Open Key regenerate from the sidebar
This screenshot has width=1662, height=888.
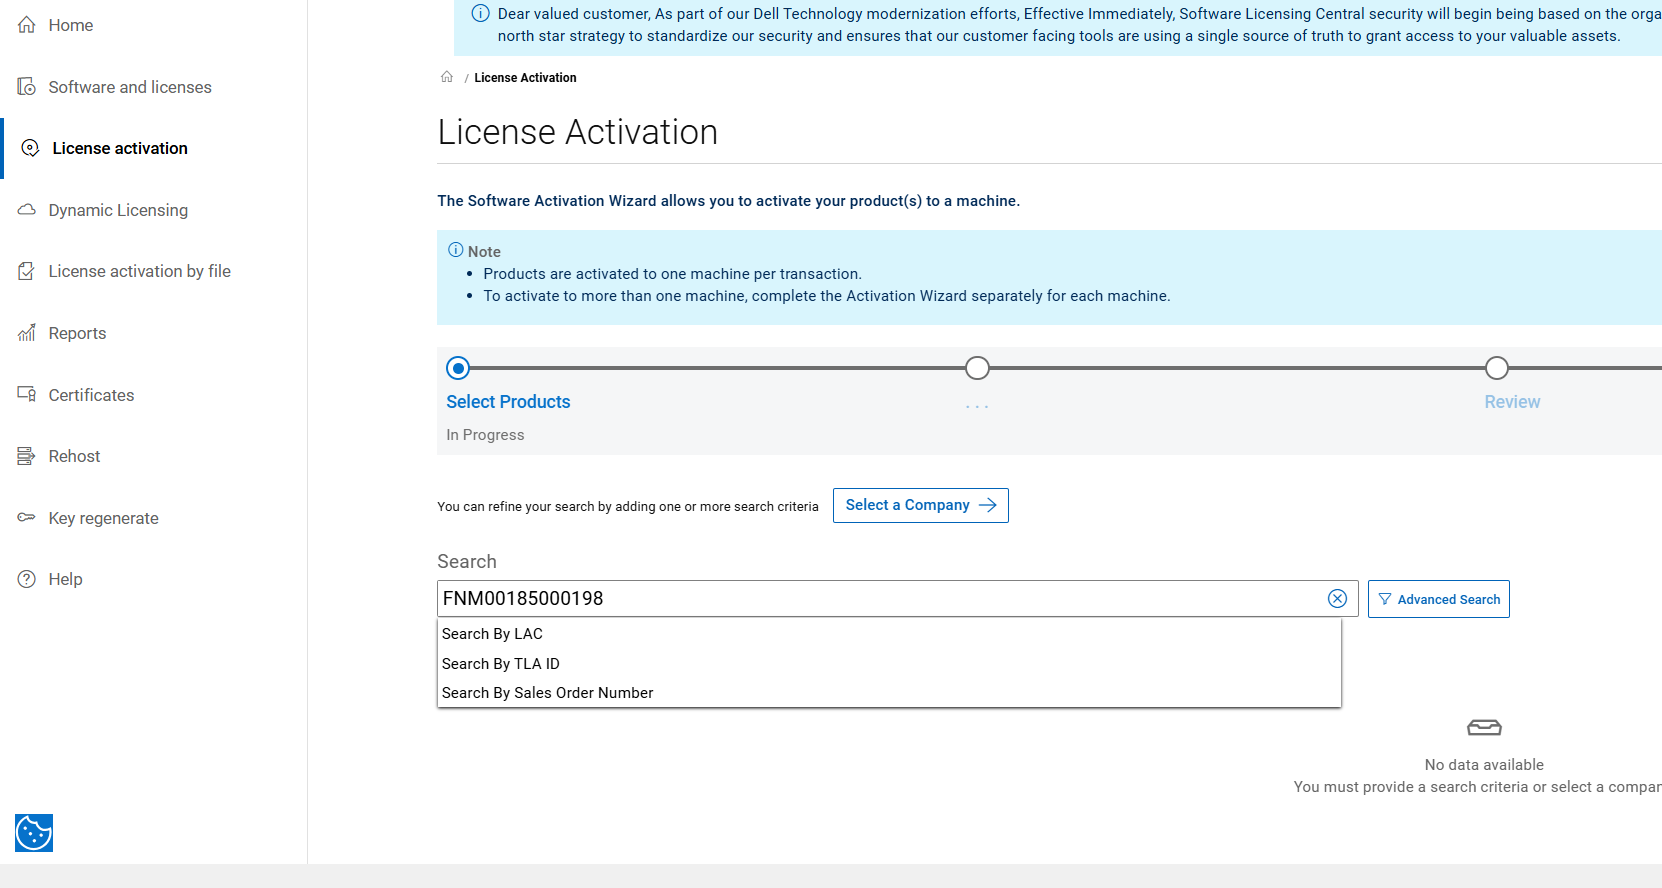pos(104,518)
